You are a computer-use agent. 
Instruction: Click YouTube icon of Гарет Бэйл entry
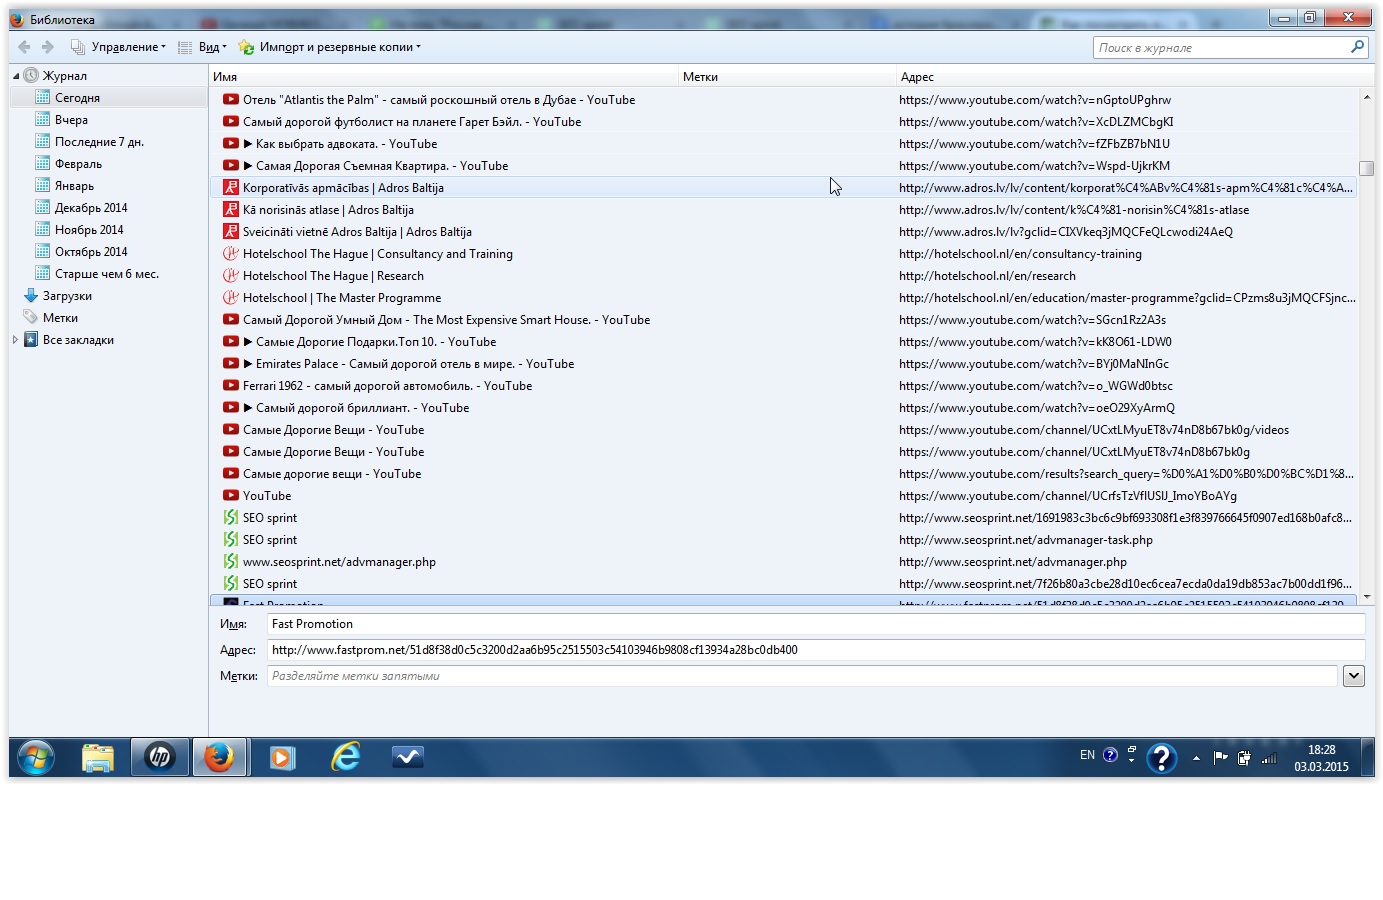click(x=231, y=122)
